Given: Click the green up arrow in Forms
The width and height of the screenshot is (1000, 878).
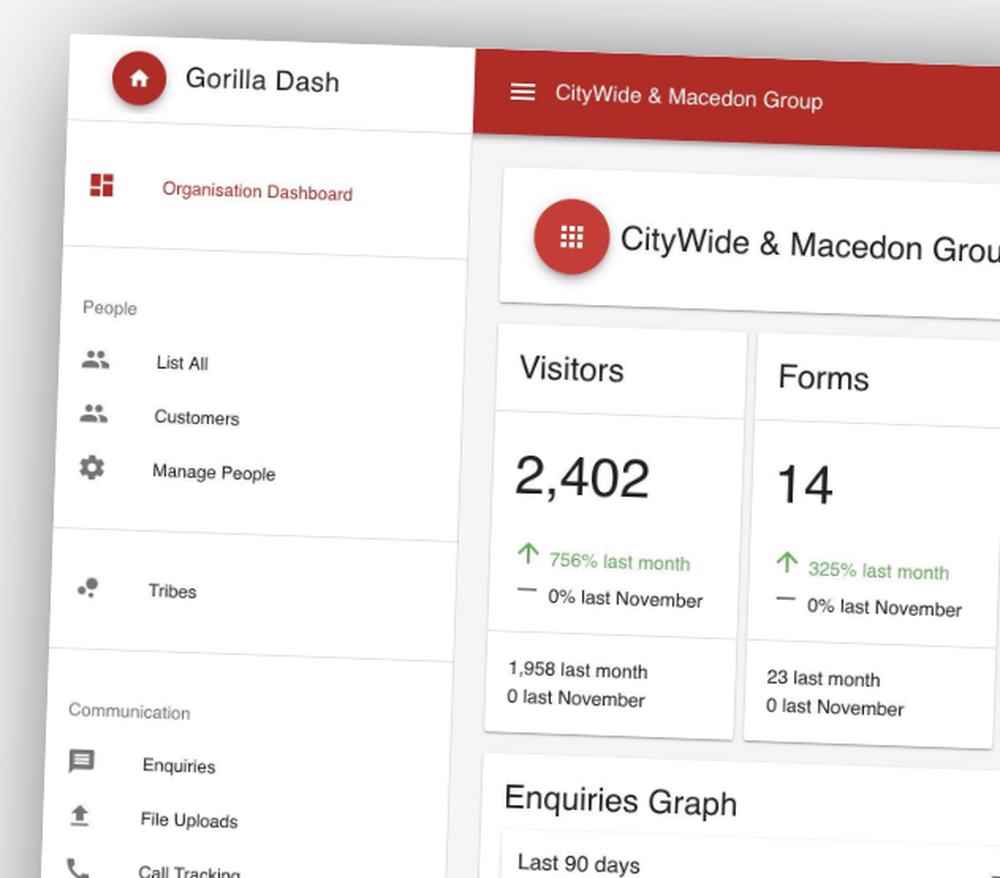Looking at the screenshot, I should coord(787,562).
